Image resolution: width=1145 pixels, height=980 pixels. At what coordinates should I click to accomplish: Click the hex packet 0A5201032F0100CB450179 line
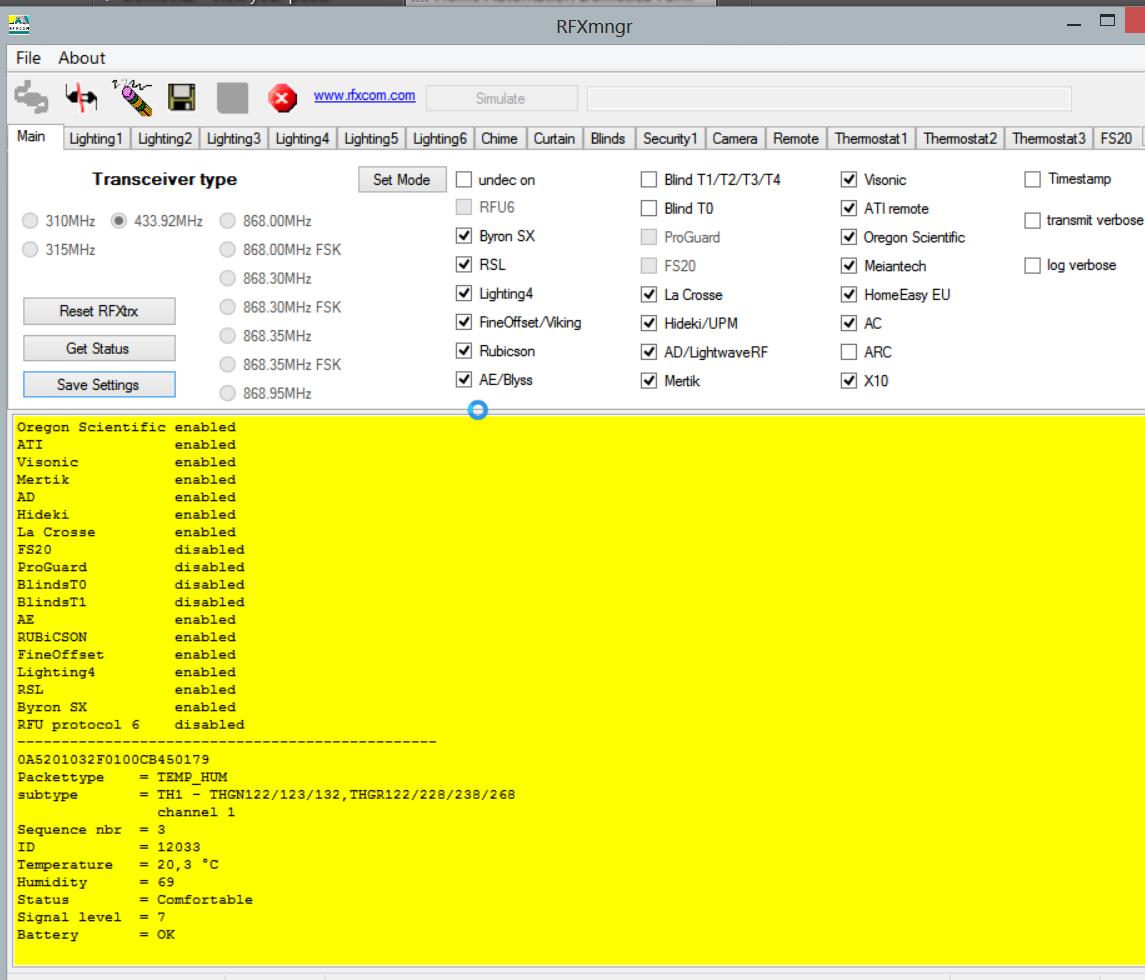click(x=113, y=759)
